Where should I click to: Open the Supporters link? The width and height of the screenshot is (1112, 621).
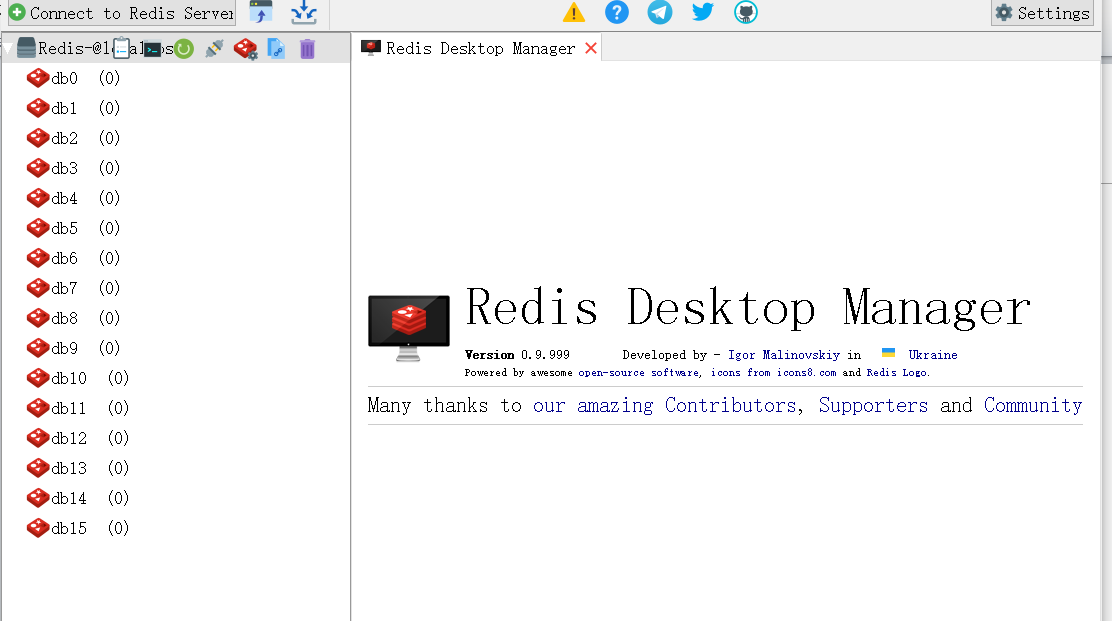tap(873, 405)
